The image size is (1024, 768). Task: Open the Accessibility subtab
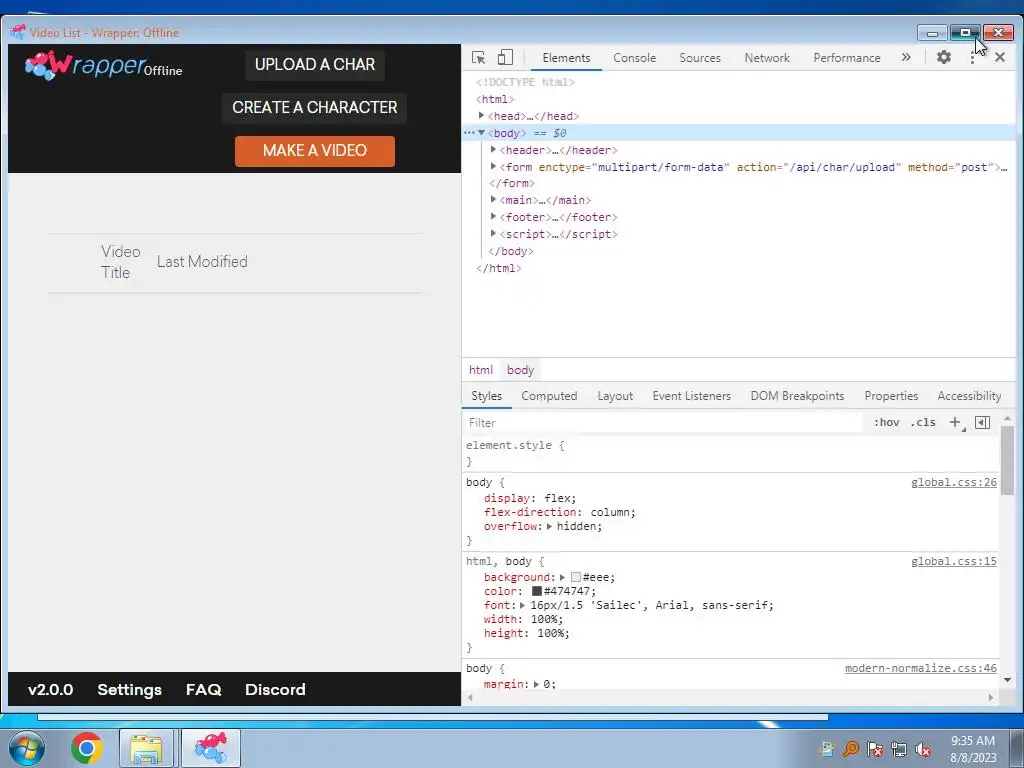coord(969,396)
